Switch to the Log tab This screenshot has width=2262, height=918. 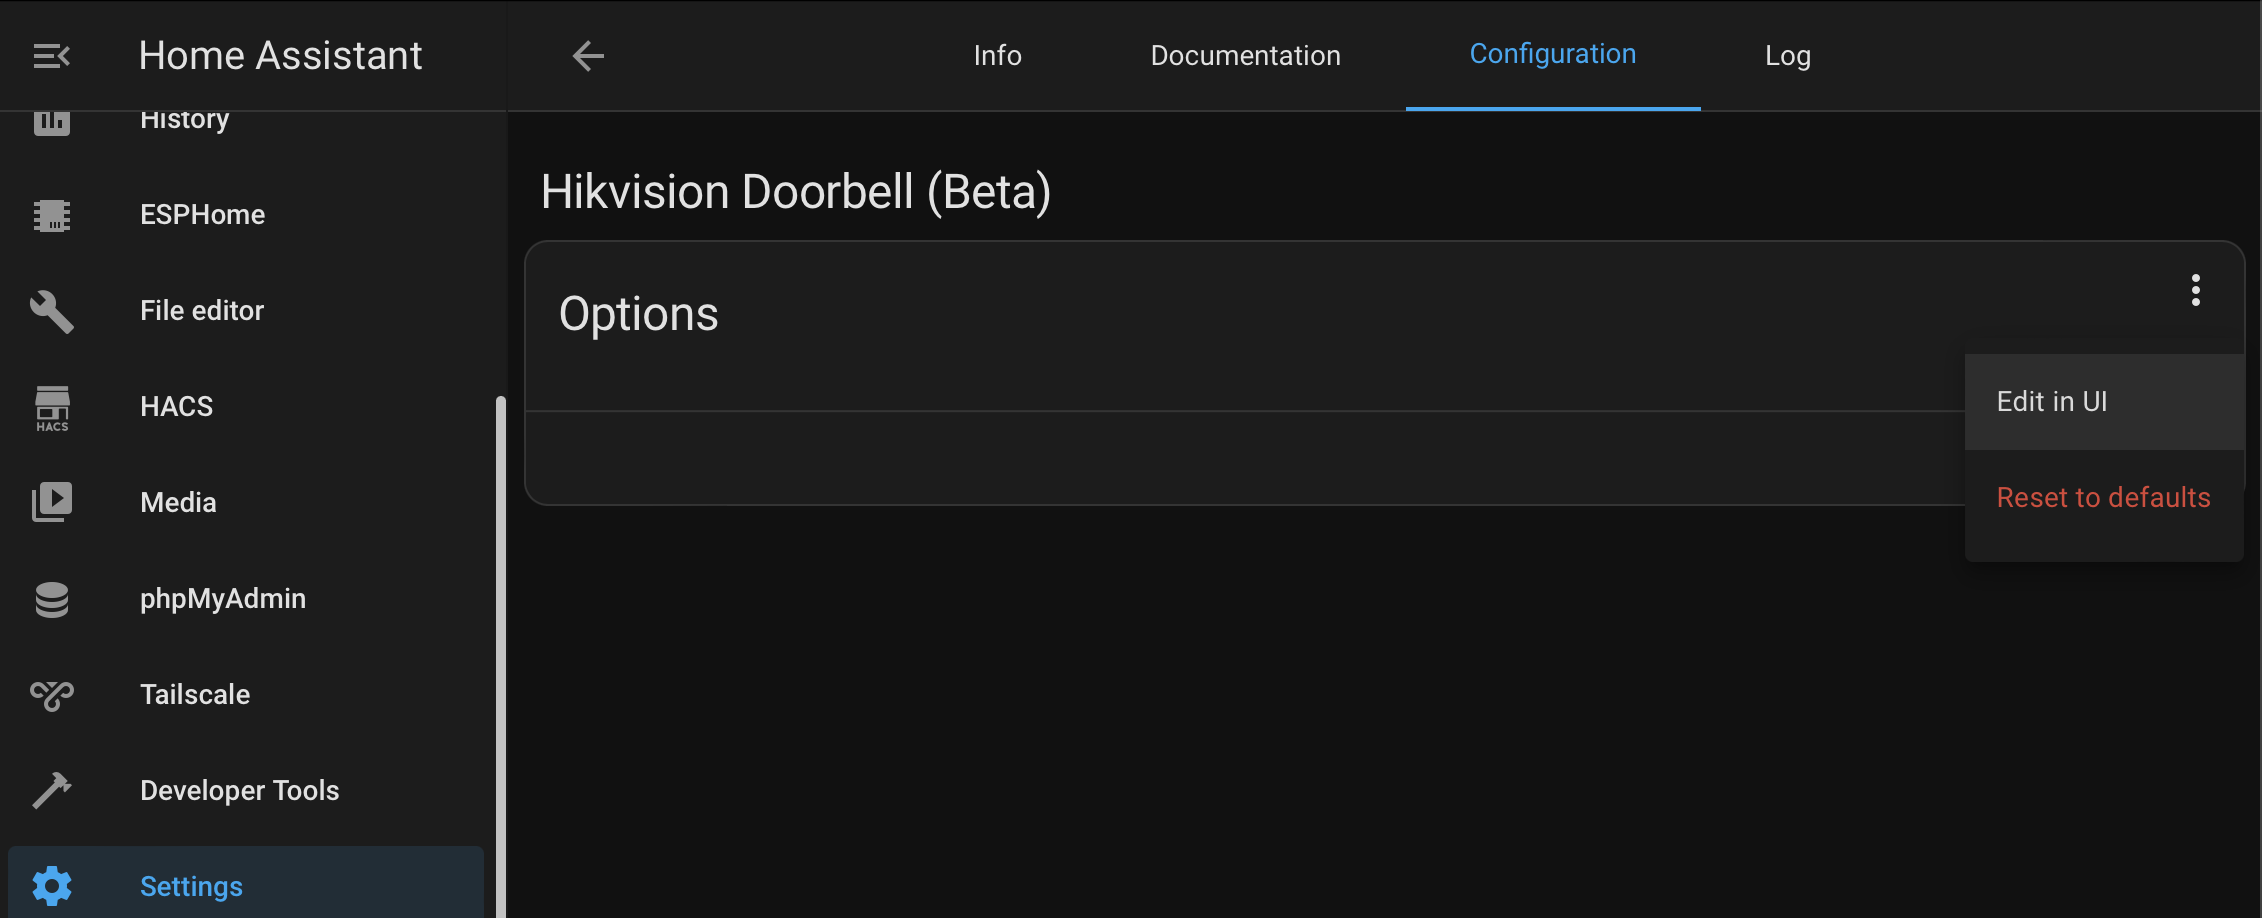pyautogui.click(x=1787, y=55)
